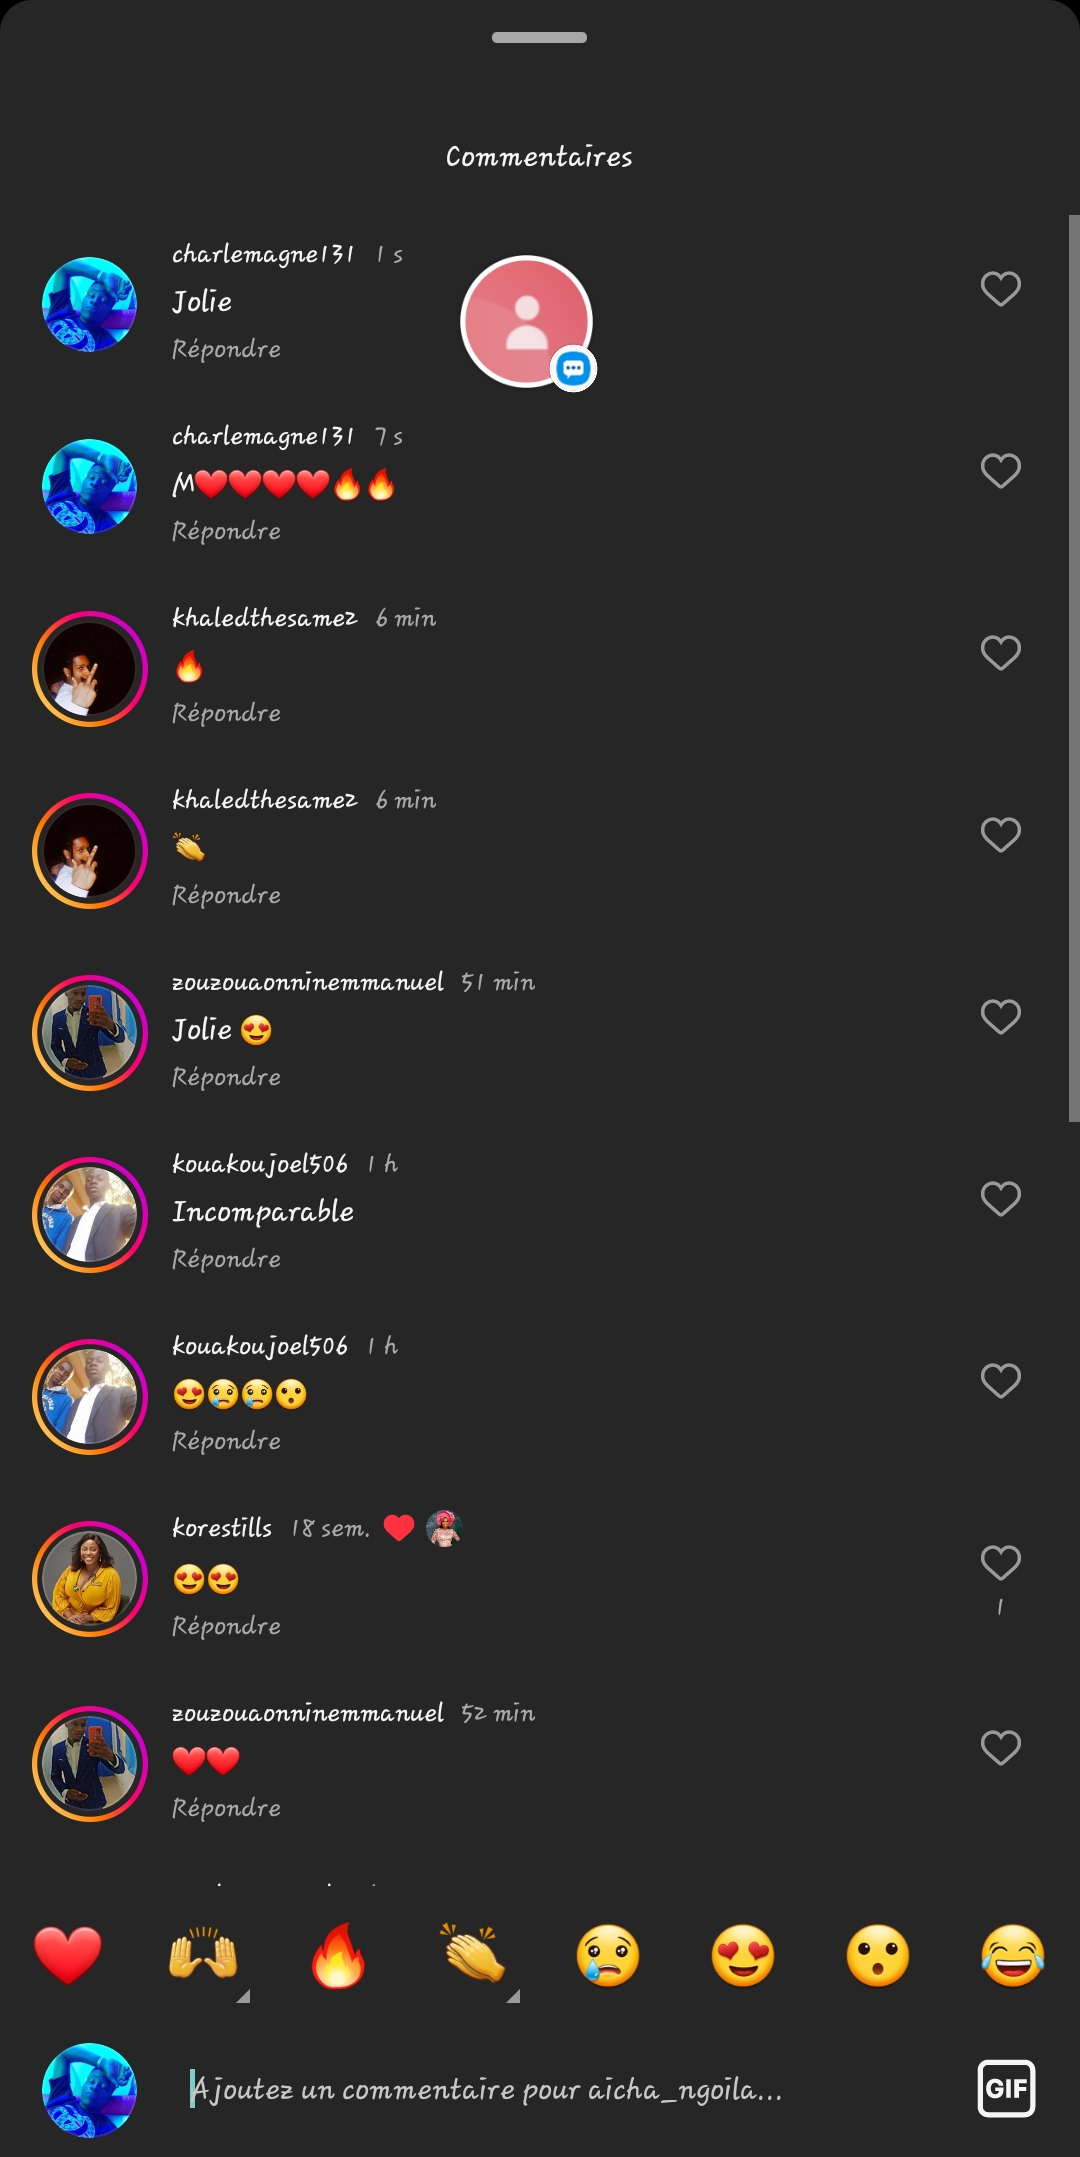Image resolution: width=1080 pixels, height=2157 pixels.
Task: Insert the fire quick emoji
Action: pos(338,1955)
